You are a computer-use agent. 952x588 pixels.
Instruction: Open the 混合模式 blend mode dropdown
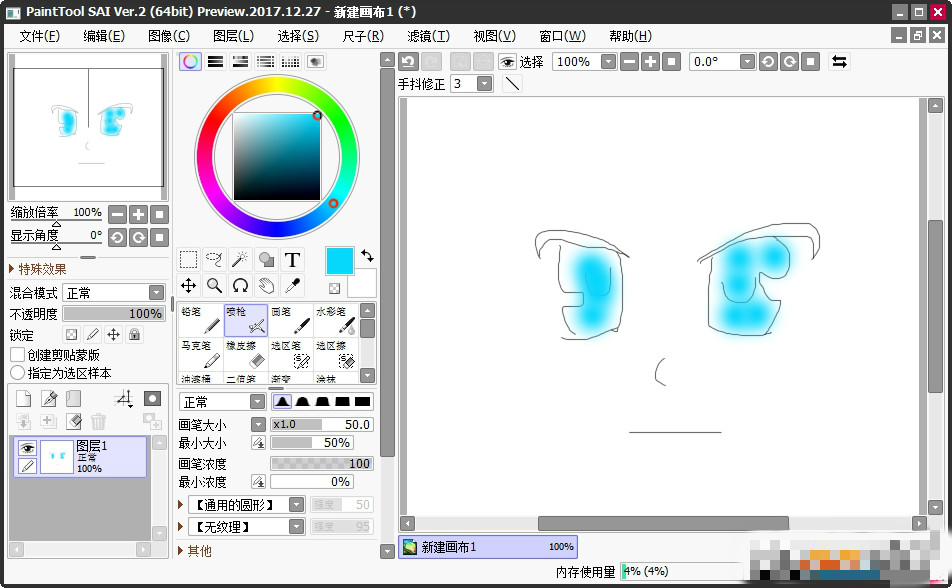[157, 293]
